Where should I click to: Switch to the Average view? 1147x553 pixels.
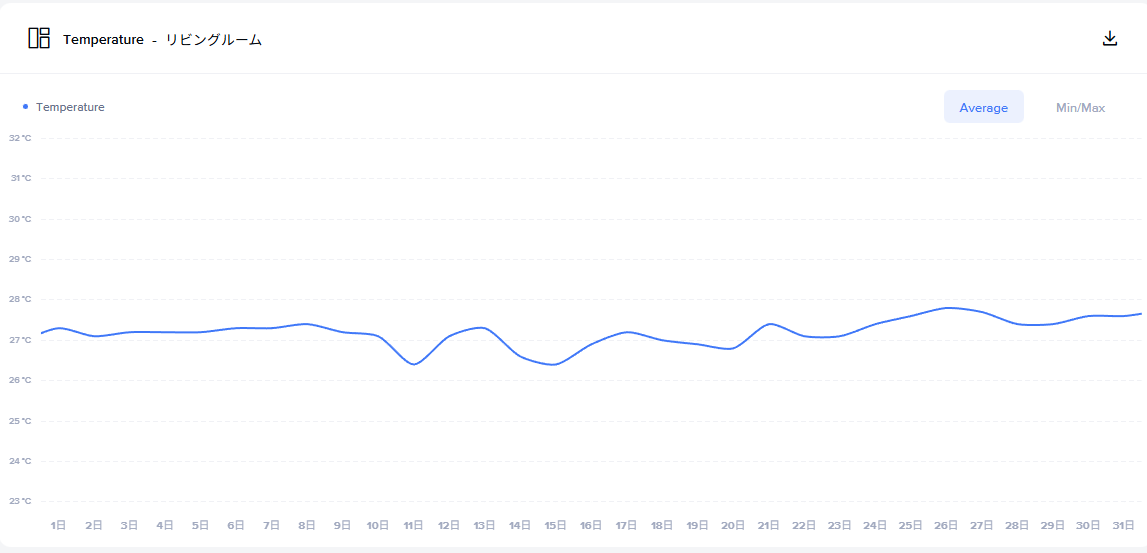tap(983, 107)
